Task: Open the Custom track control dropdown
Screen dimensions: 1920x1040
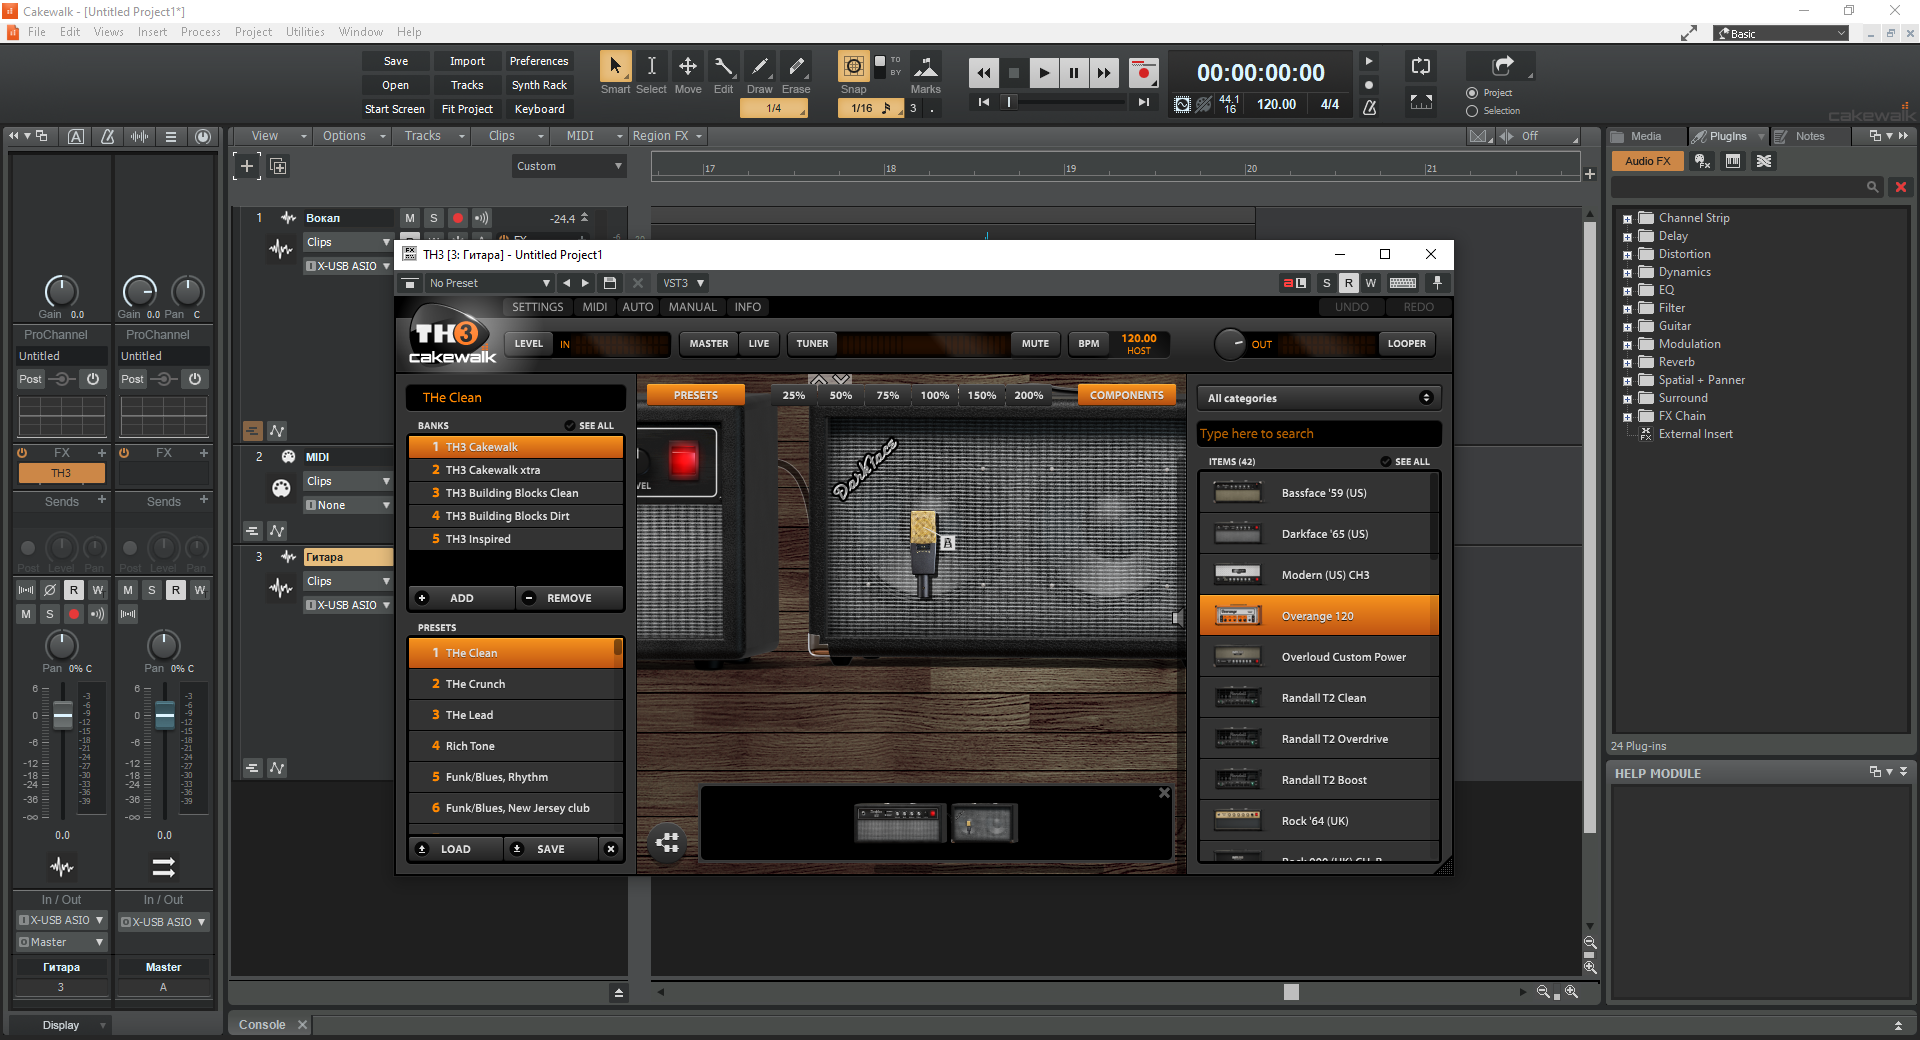Action: pyautogui.click(x=568, y=166)
